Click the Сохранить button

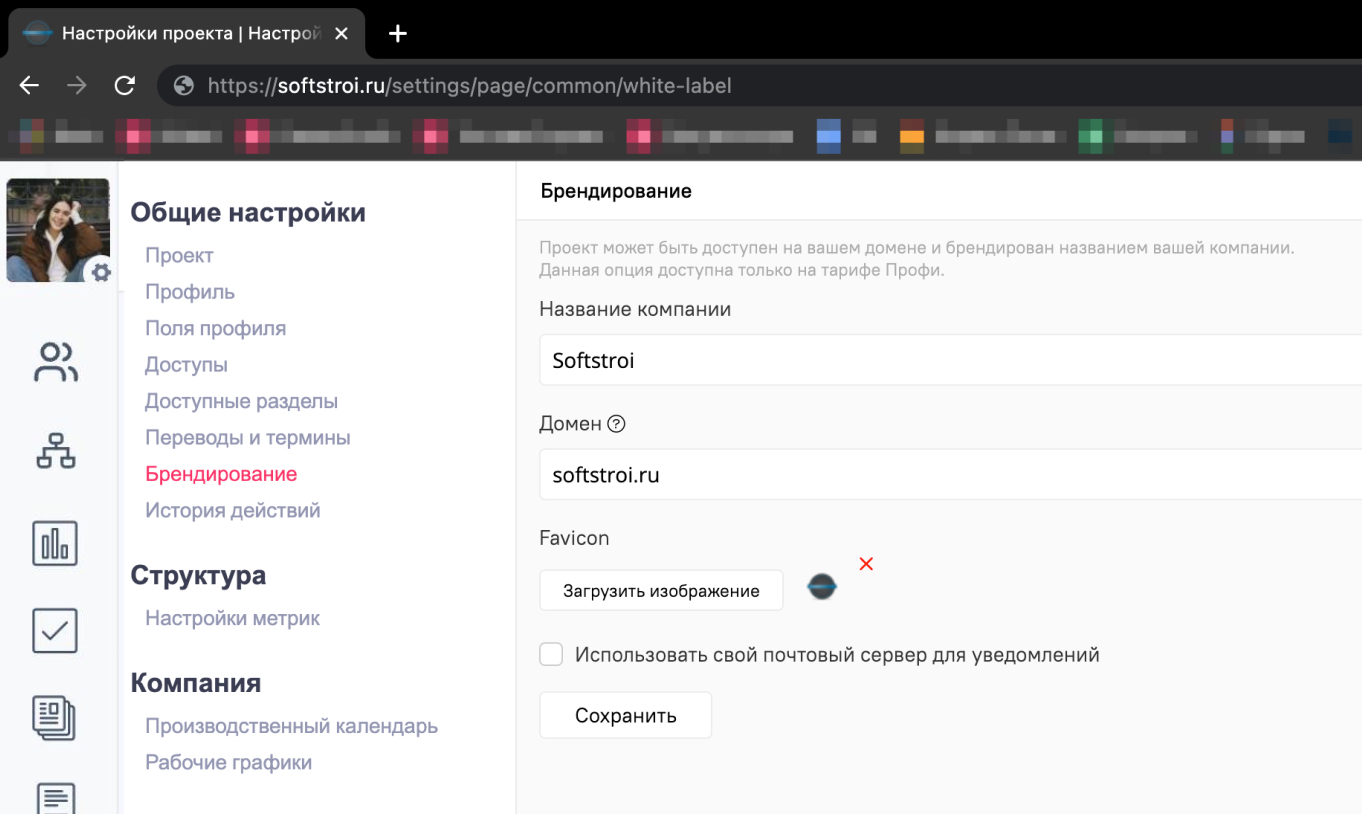(625, 715)
